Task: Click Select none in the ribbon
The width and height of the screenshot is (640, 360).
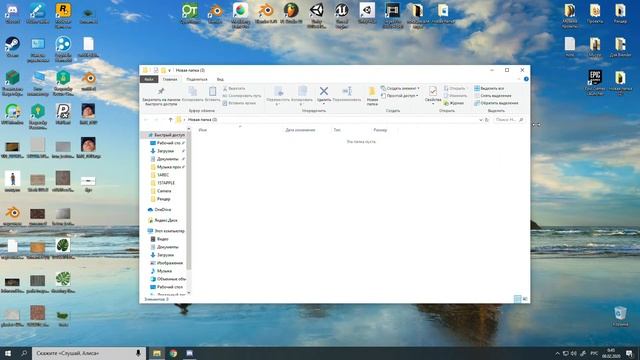Action: (x=493, y=96)
